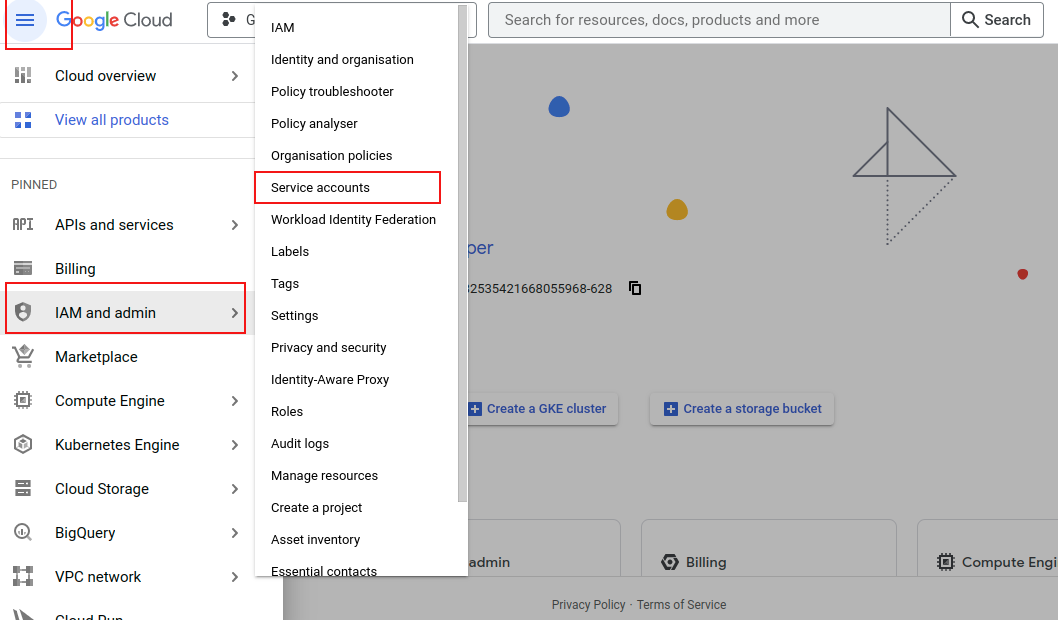Screen dimensions: 1058x620
Task: Click the Cloud Storage icon
Action: click(x=23, y=488)
